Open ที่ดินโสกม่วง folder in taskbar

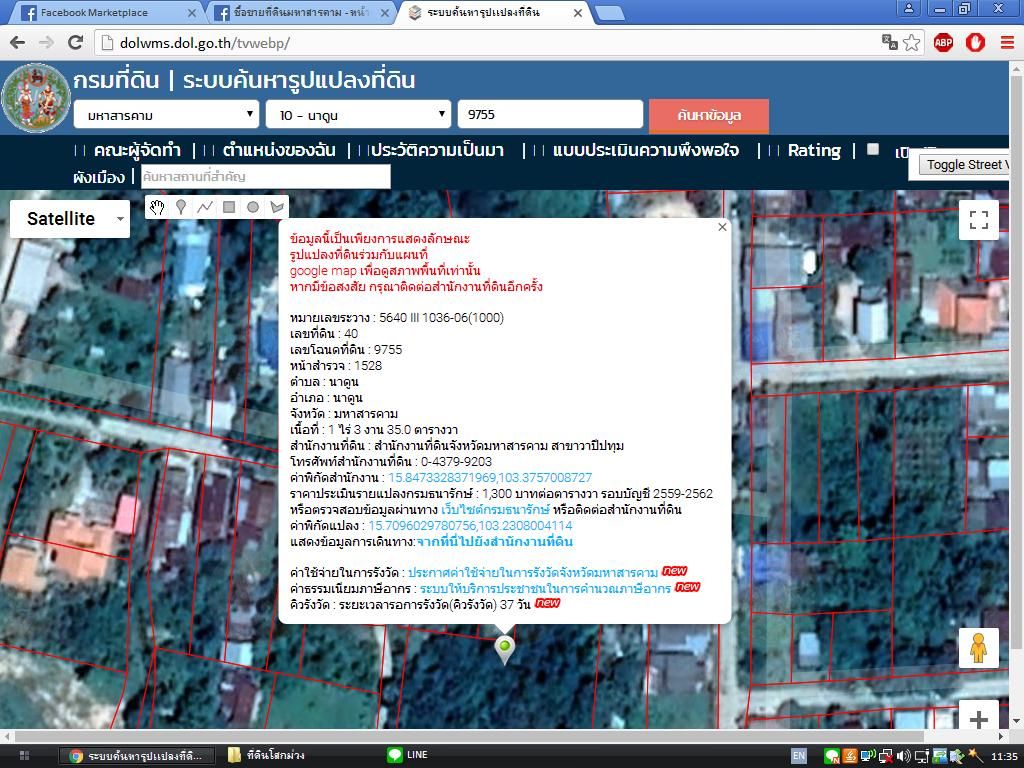tap(266, 756)
